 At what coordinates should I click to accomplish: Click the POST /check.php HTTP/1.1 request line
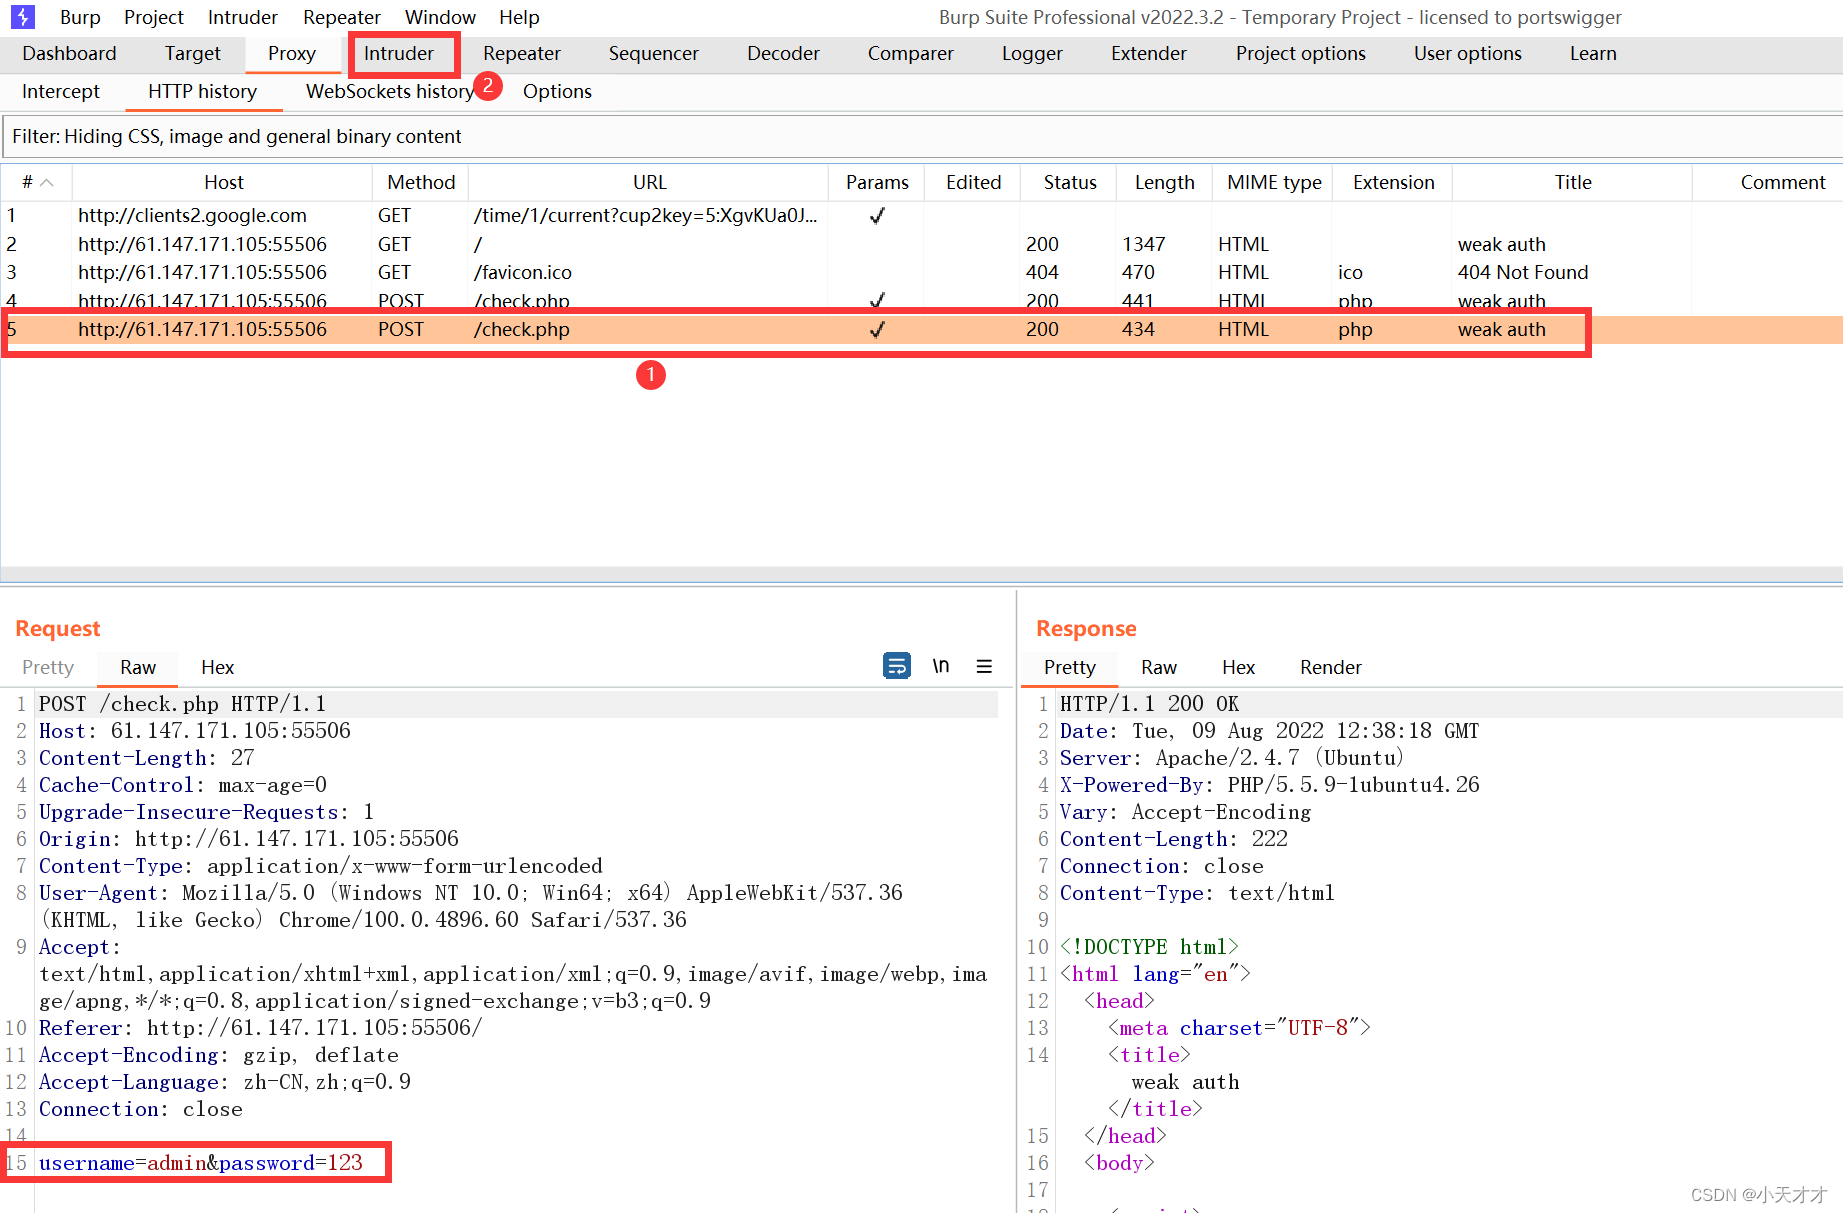(182, 704)
